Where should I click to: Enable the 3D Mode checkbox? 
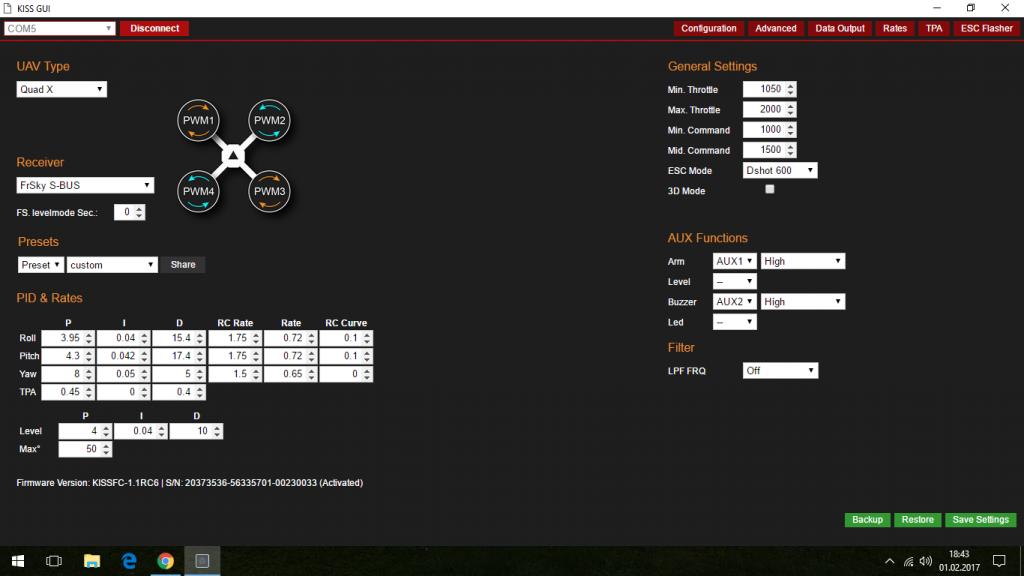(x=769, y=189)
